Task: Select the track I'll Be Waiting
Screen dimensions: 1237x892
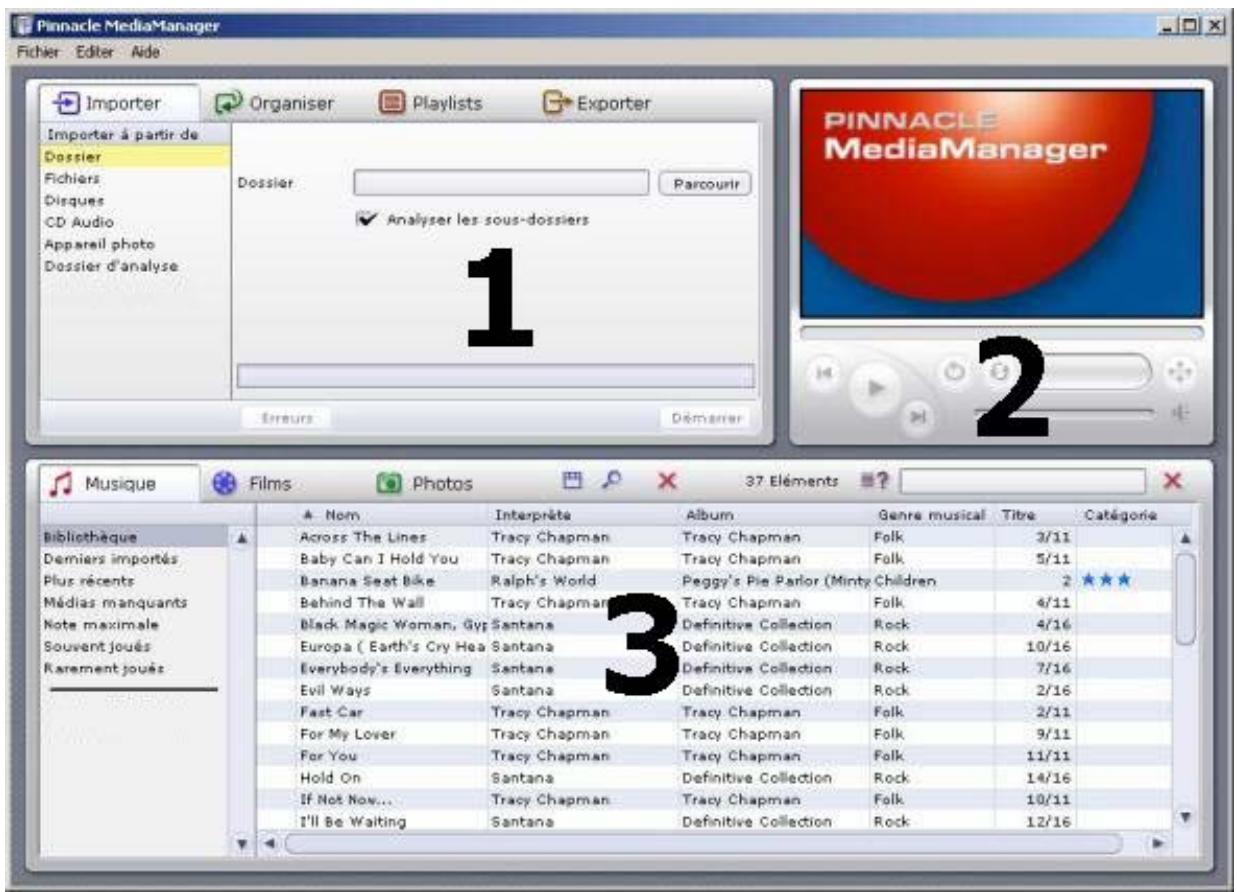Action: (x=713, y=821)
